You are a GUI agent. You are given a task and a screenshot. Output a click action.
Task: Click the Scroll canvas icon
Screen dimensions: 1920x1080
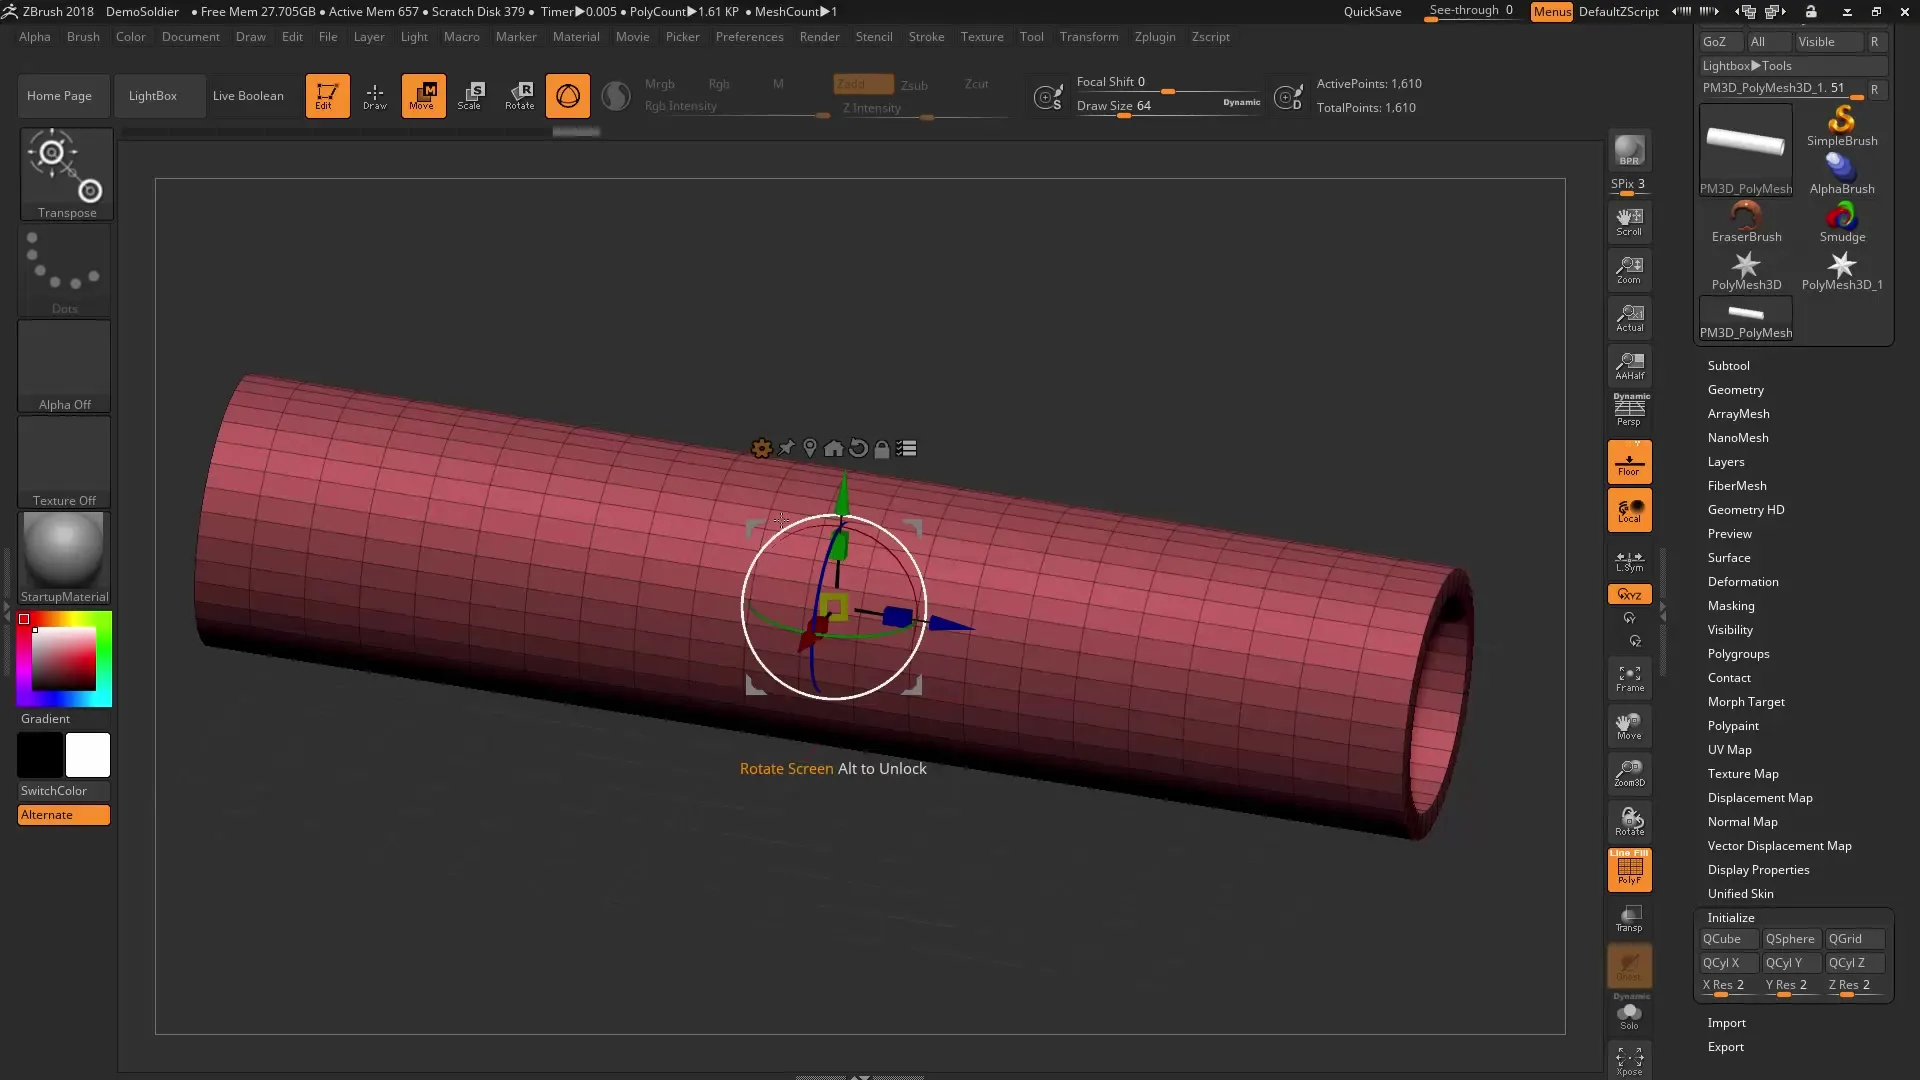tap(1630, 222)
